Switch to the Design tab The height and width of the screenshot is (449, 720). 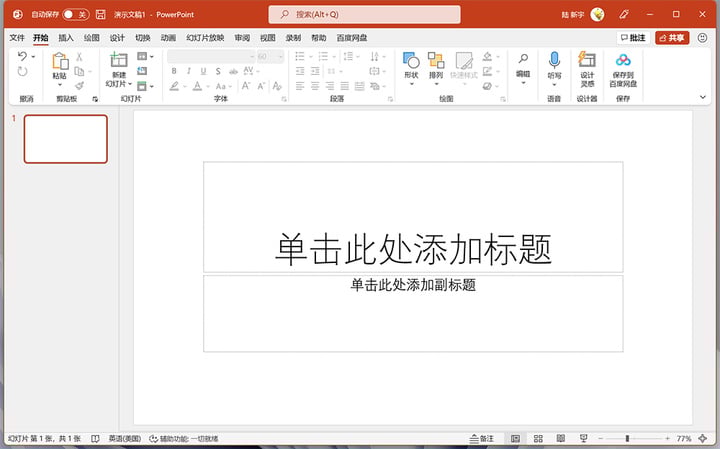click(x=117, y=38)
